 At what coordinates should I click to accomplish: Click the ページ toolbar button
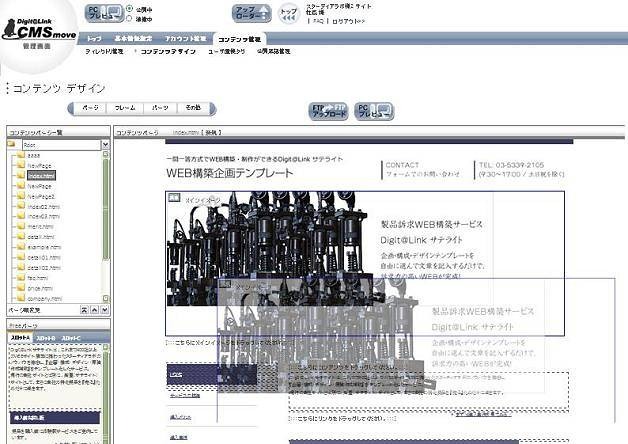91,108
